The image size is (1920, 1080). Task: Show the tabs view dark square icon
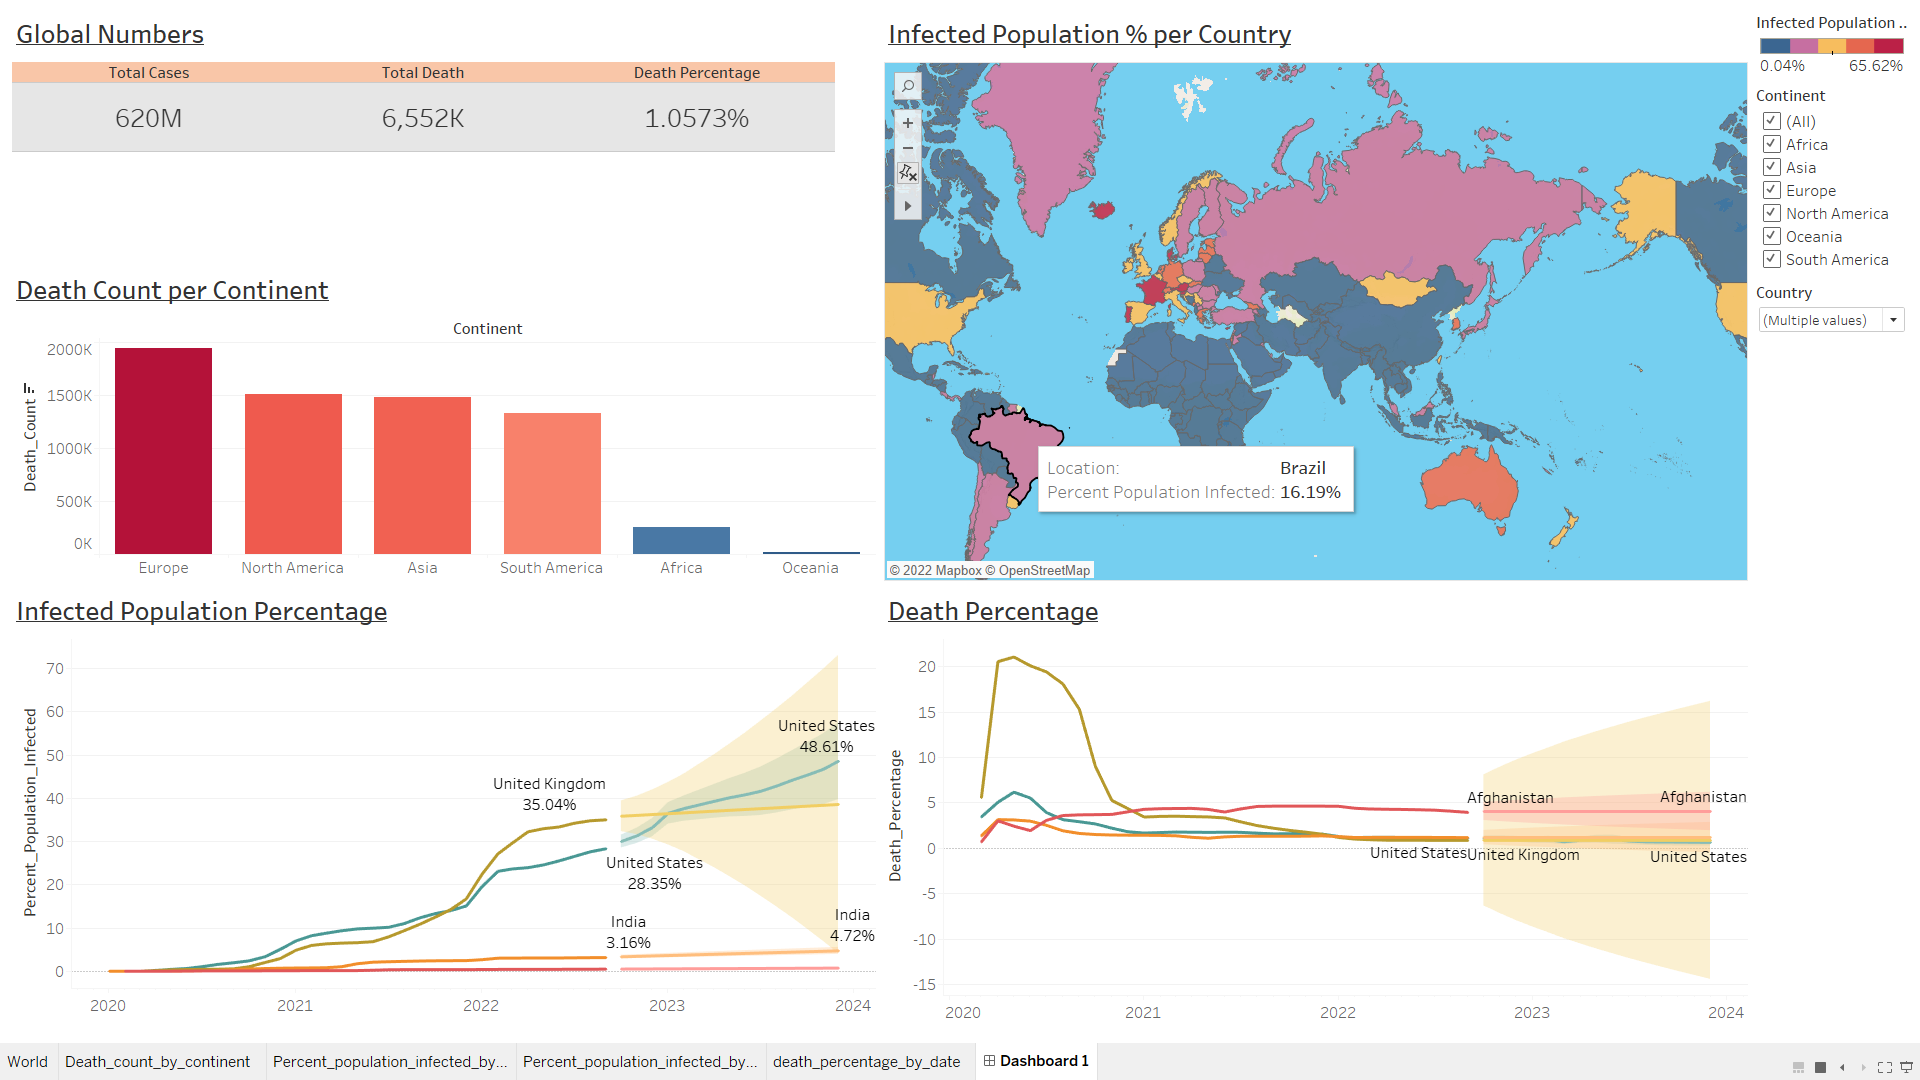click(x=1821, y=1067)
